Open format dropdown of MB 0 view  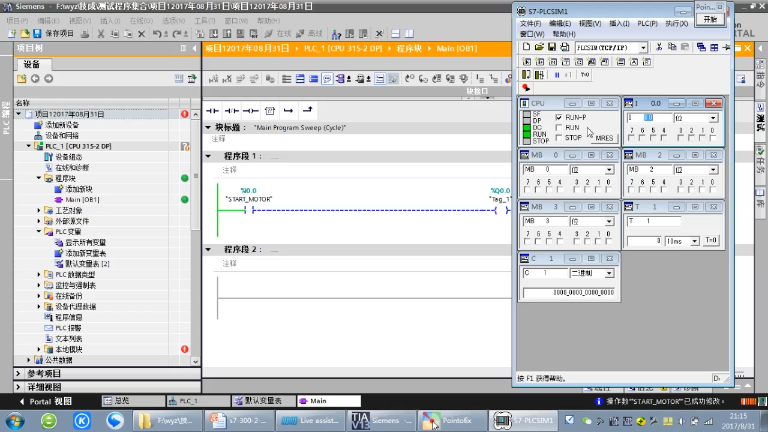609,170
